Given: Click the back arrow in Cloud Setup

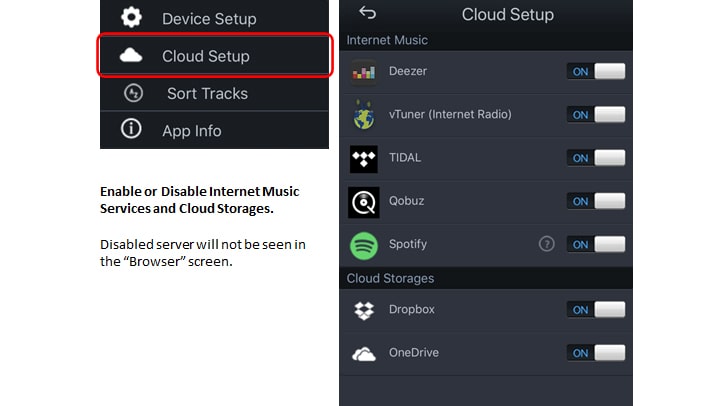Looking at the screenshot, I should coord(368,13).
